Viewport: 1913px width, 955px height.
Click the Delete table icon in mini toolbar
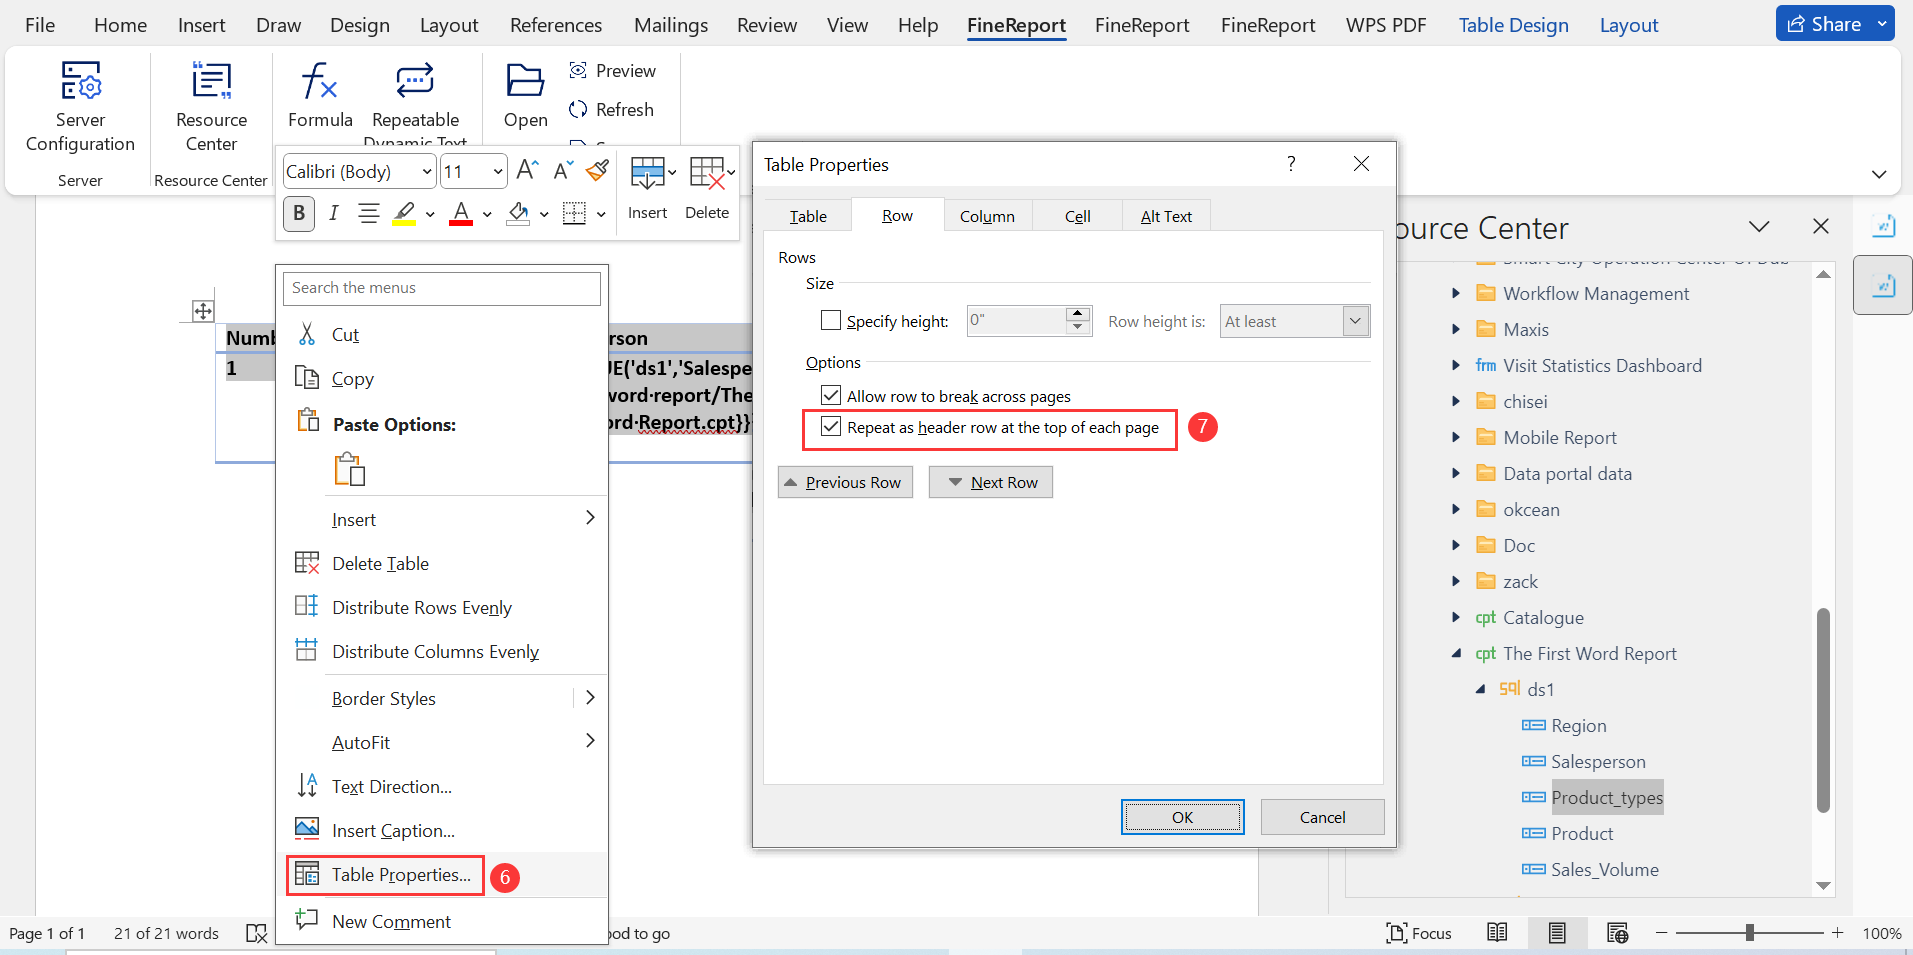tap(706, 173)
